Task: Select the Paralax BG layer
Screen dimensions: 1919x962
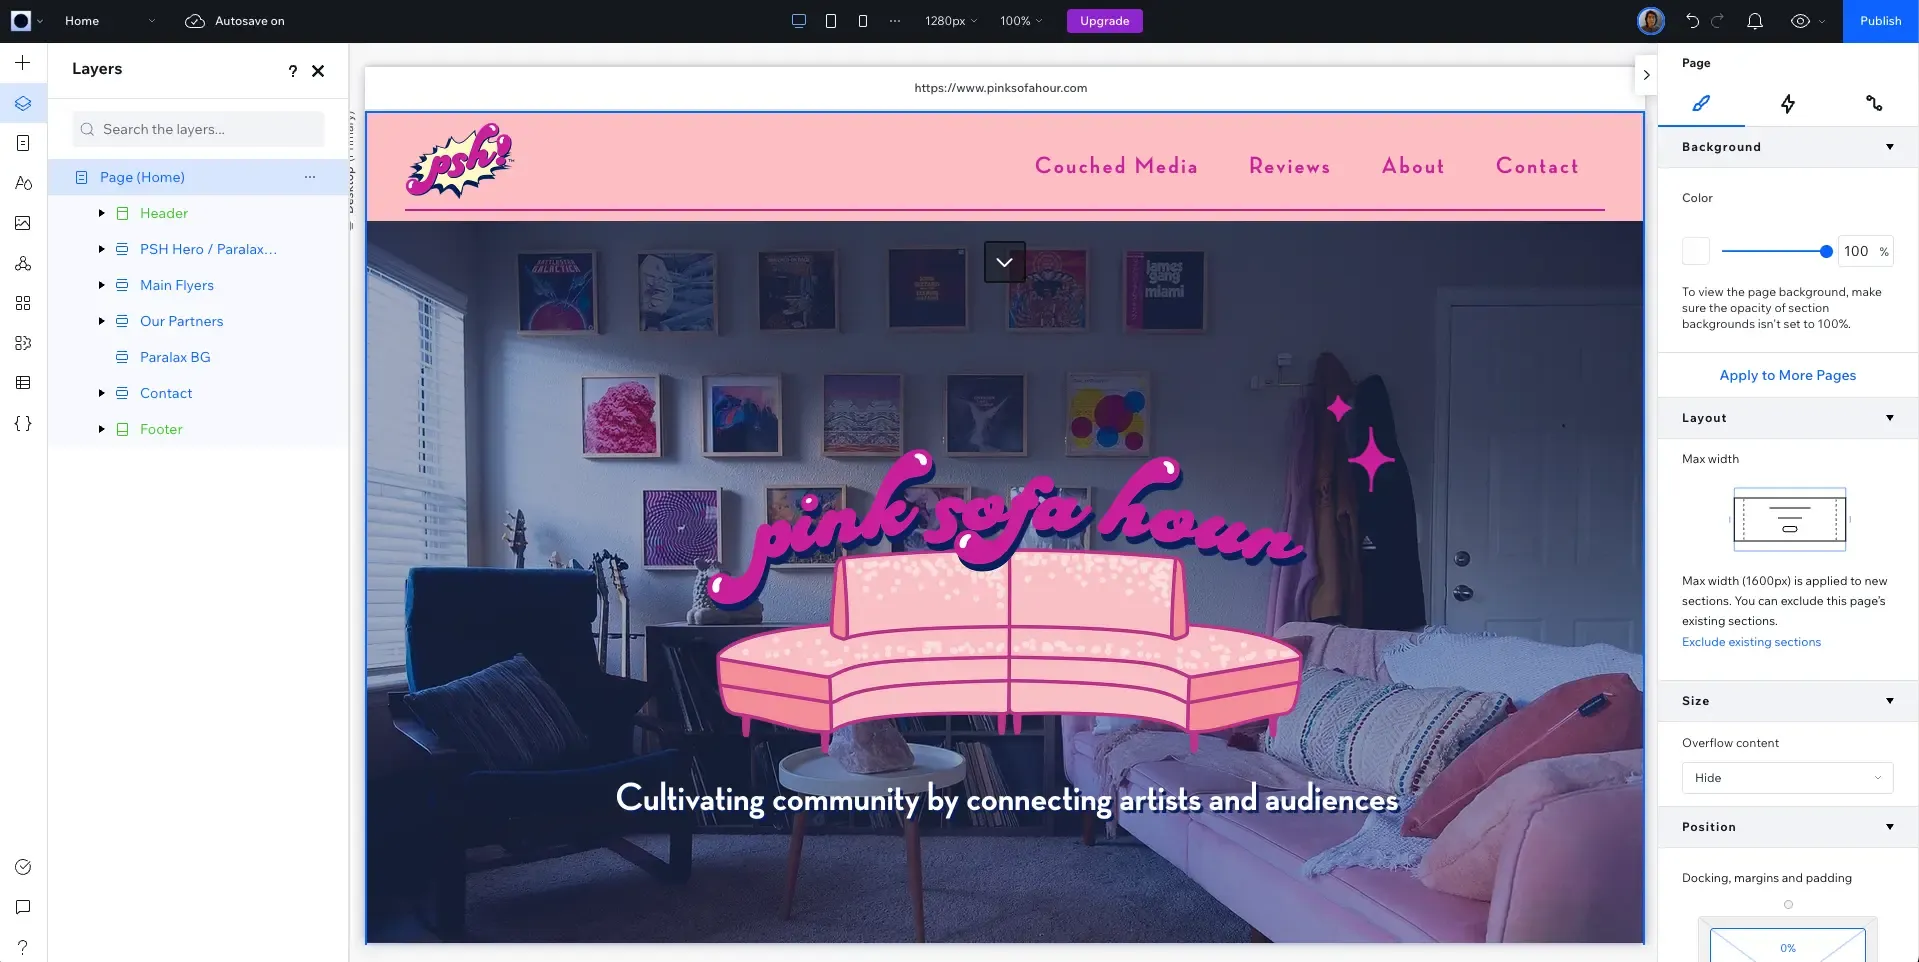Action: [x=175, y=357]
